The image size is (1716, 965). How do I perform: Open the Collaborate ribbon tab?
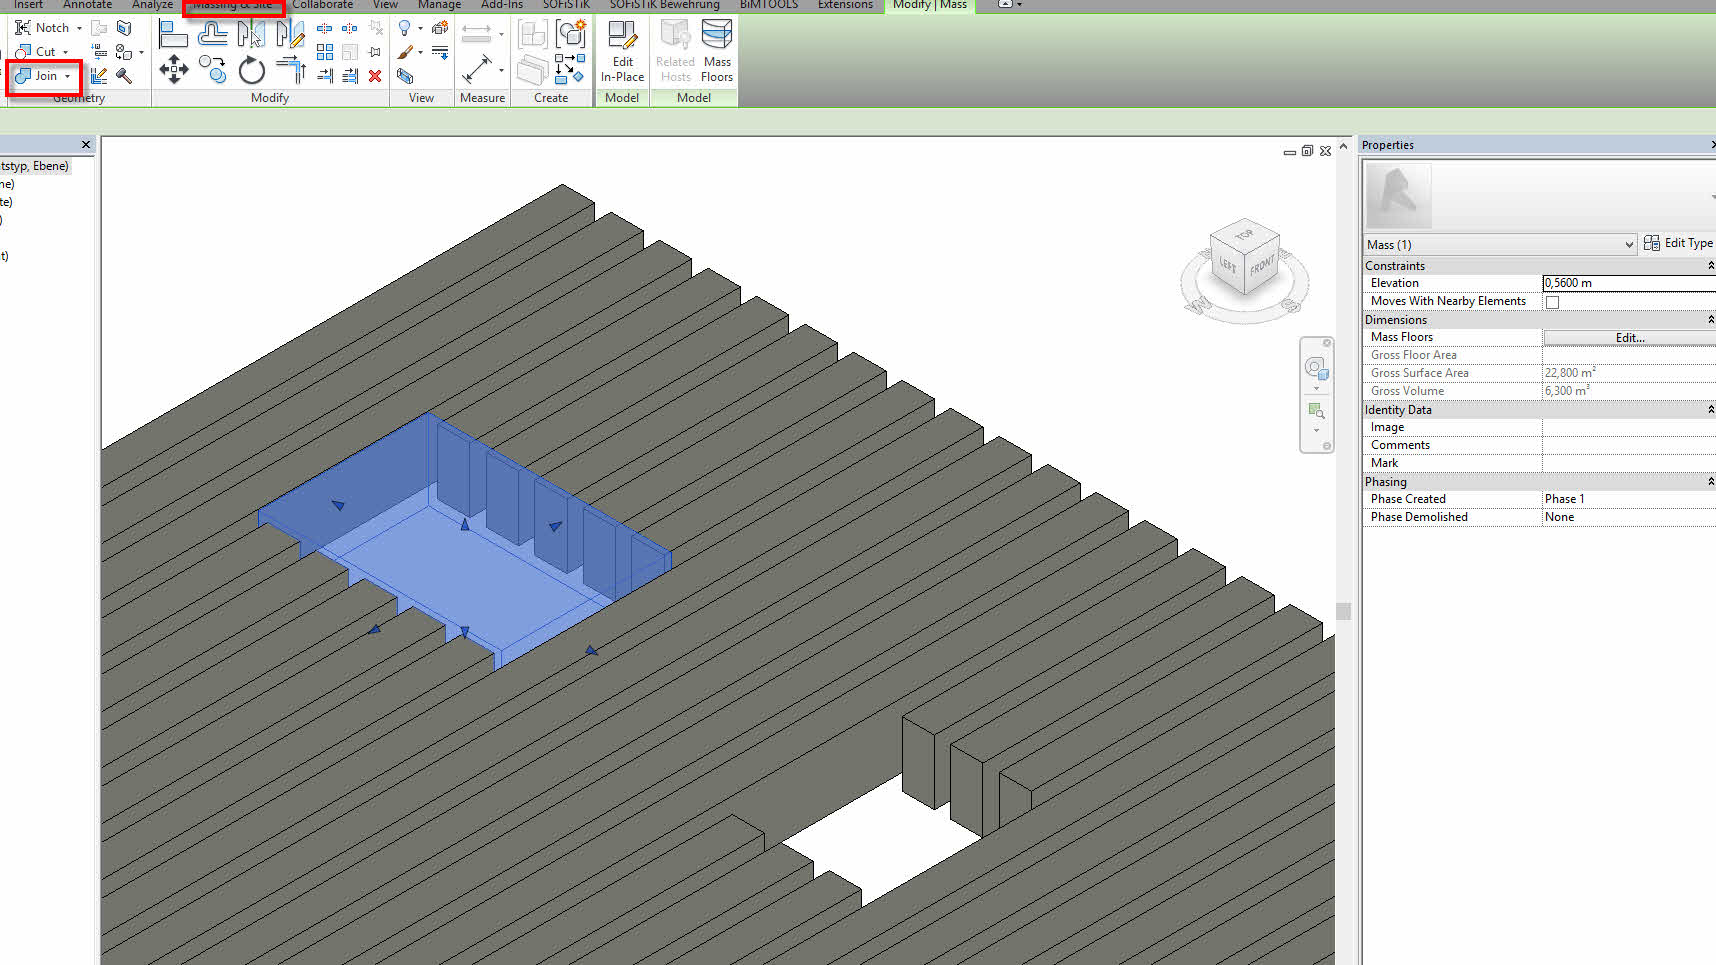[x=323, y=5]
